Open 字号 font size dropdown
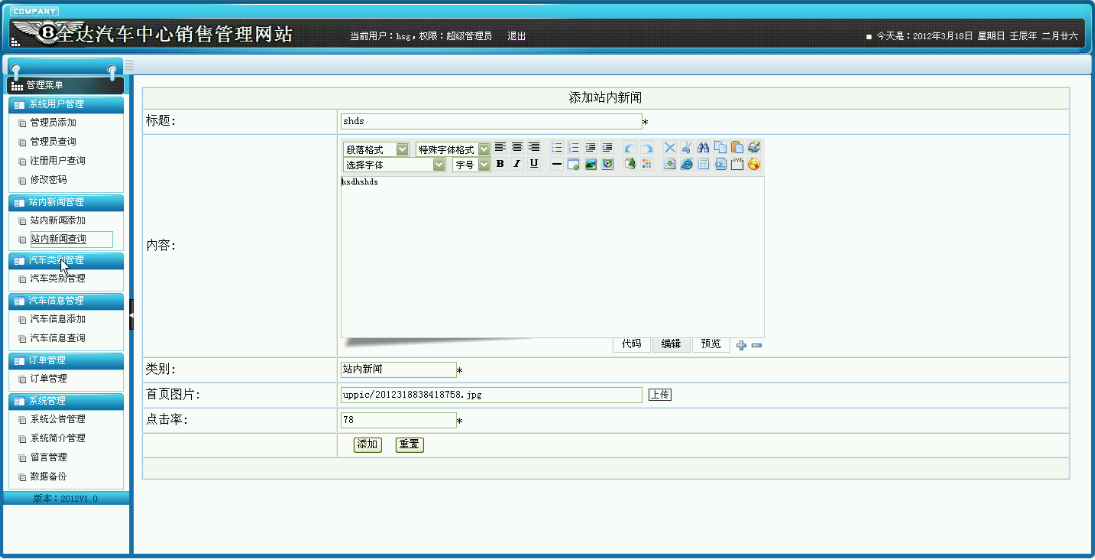 click(x=471, y=165)
